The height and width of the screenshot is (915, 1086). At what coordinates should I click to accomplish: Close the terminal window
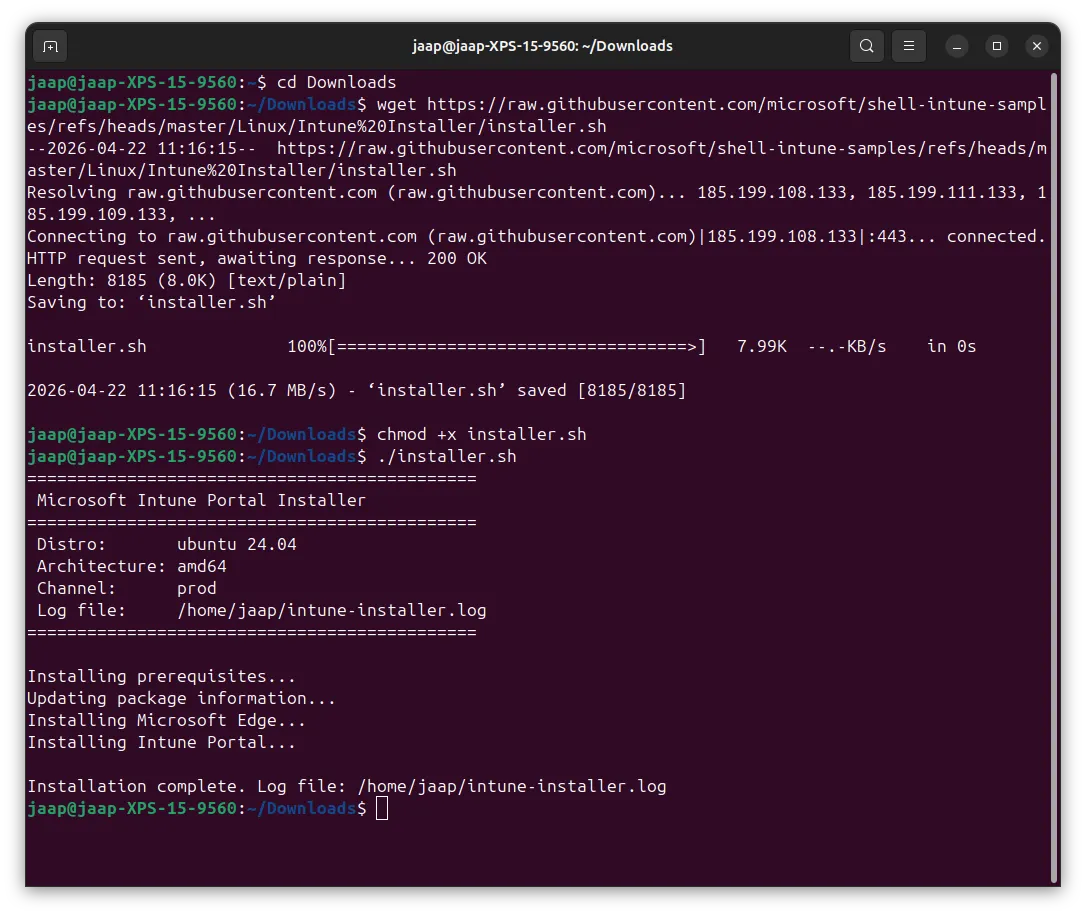[x=1036, y=46]
